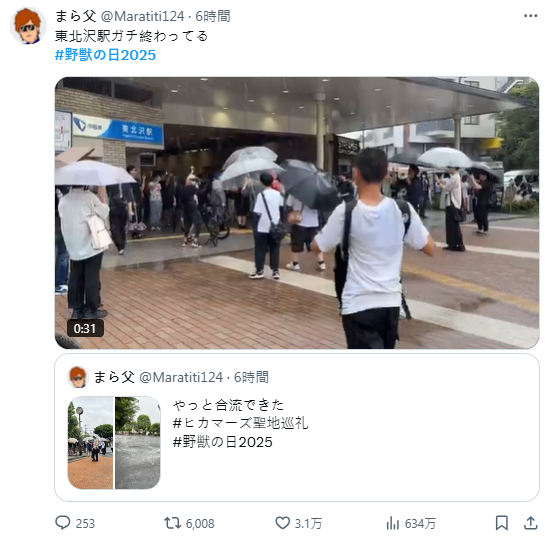This screenshot has height=541, width=548.
Task: Click the まら父 display name at top
Action: point(75,16)
